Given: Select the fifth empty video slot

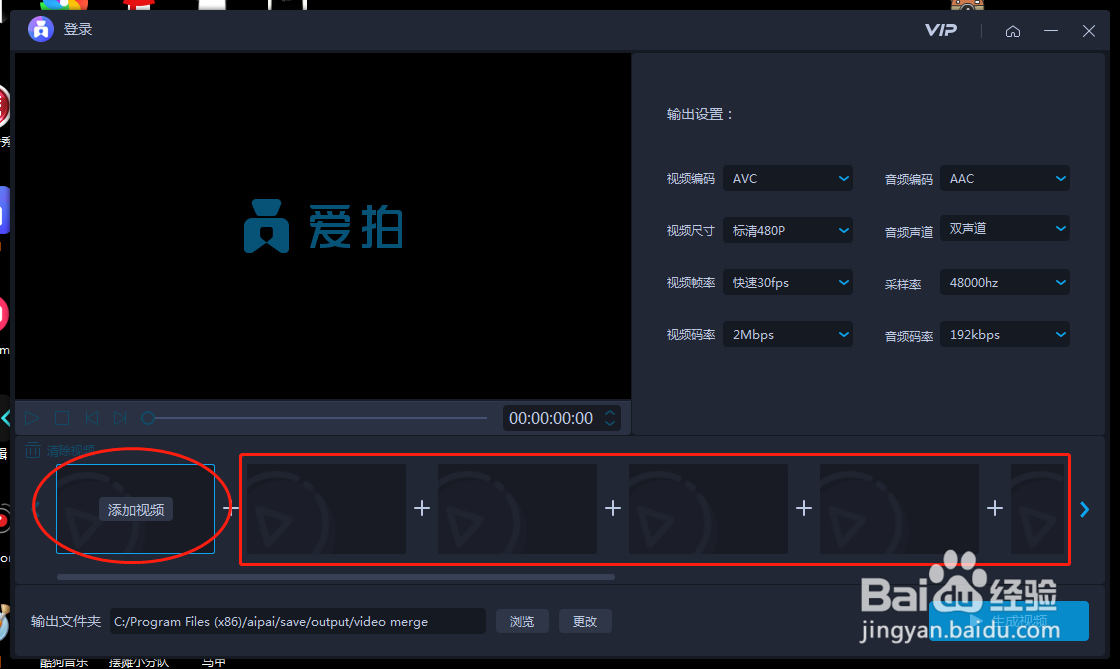Looking at the screenshot, I should coord(899,509).
